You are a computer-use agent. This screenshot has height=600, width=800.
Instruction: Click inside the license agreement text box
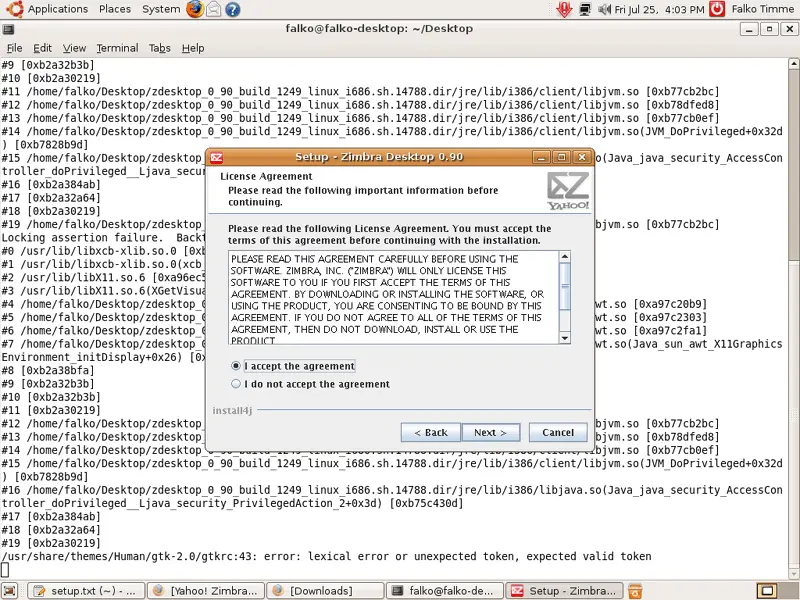point(393,297)
